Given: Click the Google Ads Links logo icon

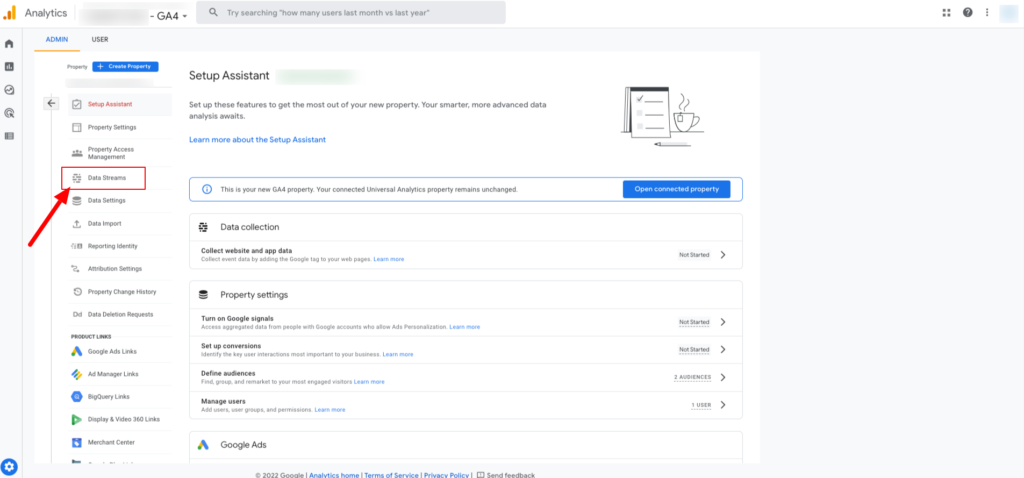Looking at the screenshot, I should pyautogui.click(x=76, y=351).
